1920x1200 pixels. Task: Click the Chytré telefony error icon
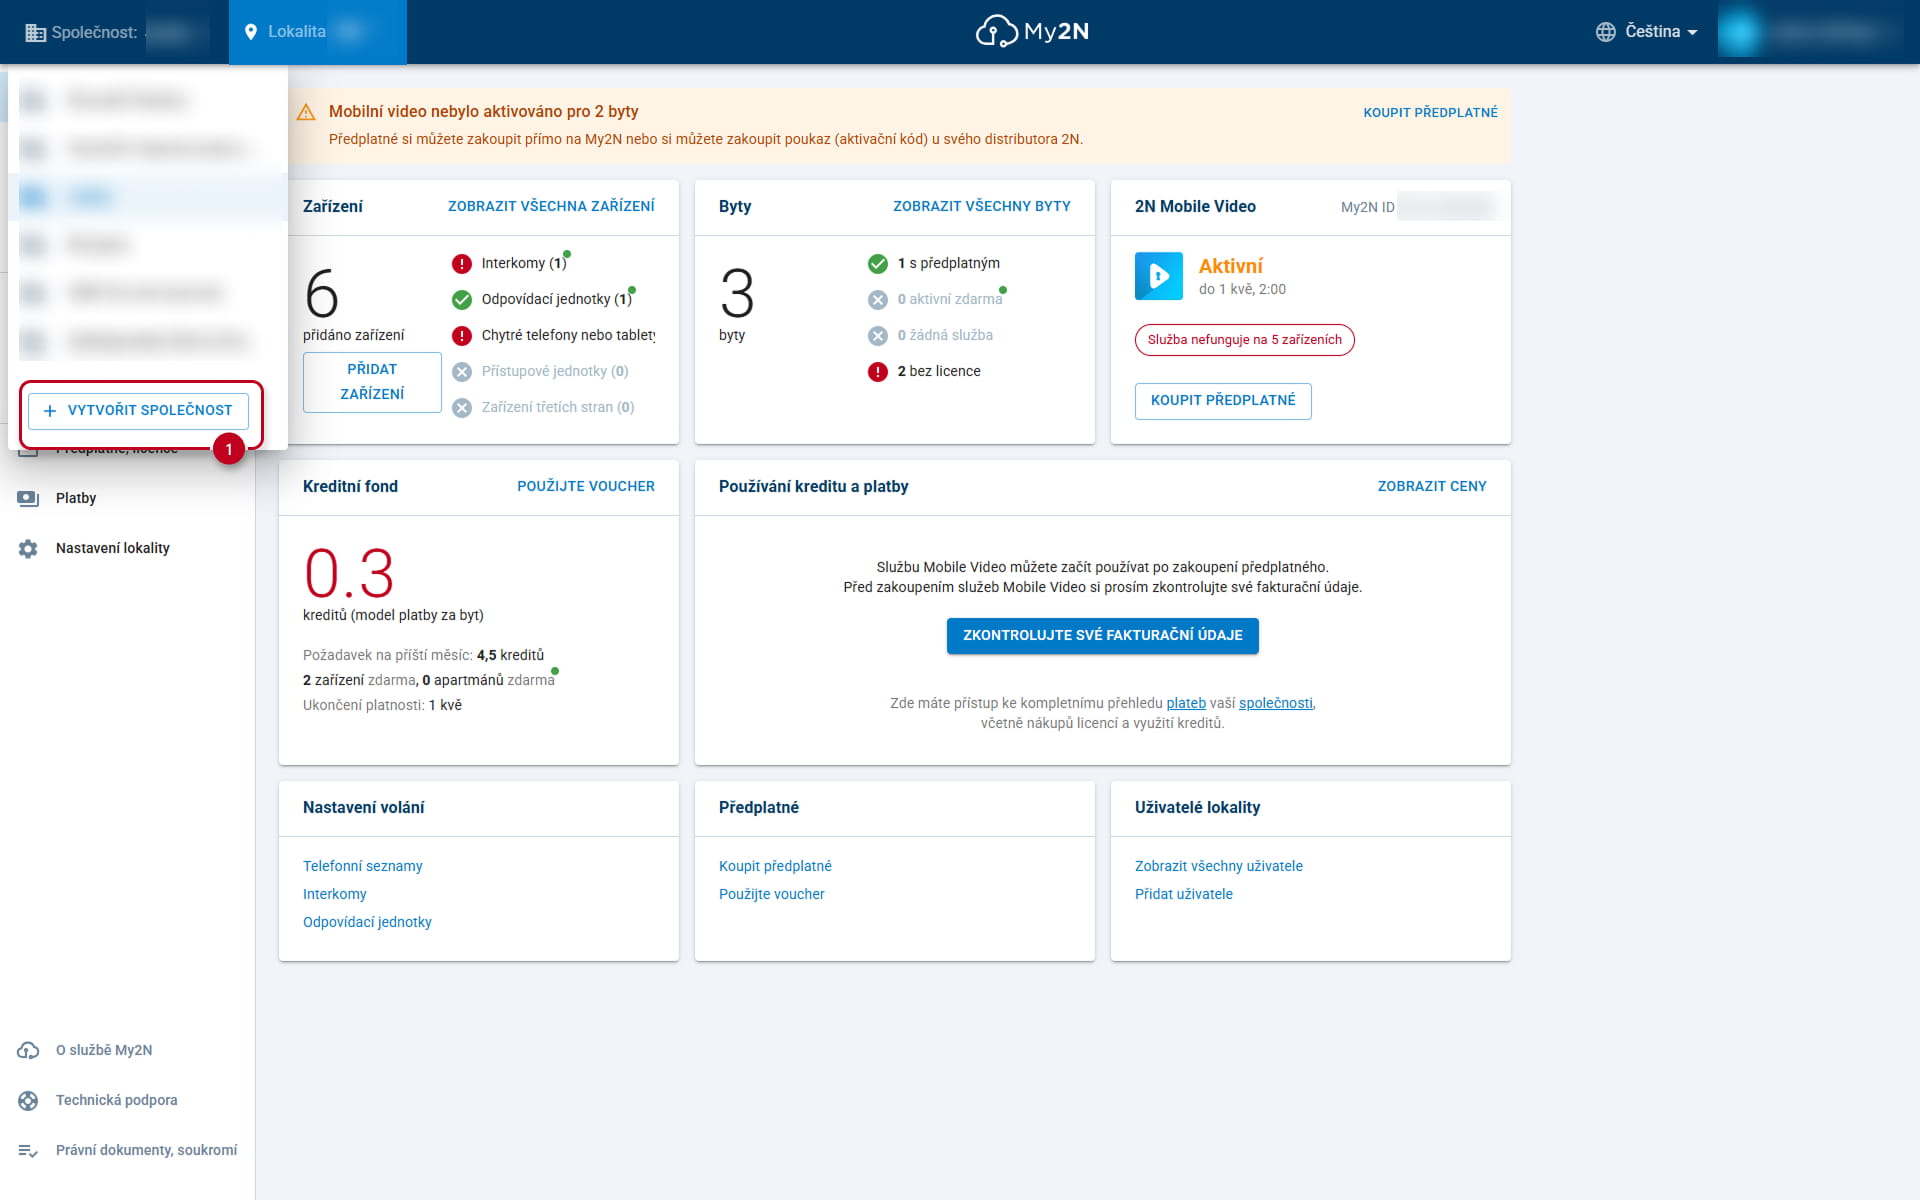pos(462,336)
